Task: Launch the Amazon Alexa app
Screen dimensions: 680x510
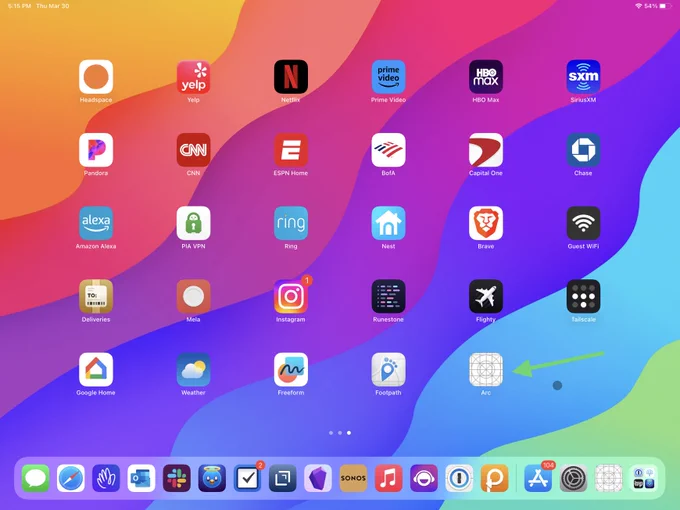Action: pyautogui.click(x=96, y=223)
